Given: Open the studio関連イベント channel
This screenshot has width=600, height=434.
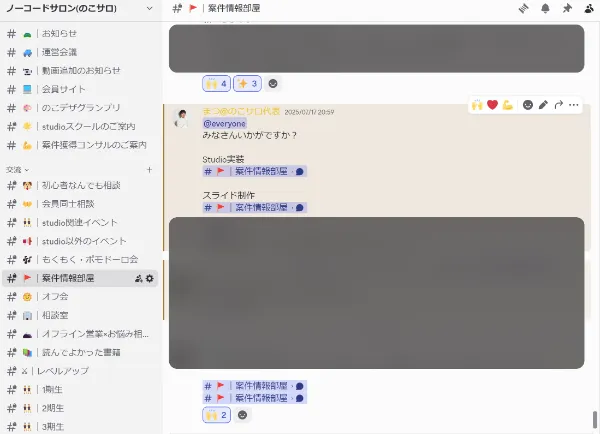Looking at the screenshot, I should tap(80, 223).
